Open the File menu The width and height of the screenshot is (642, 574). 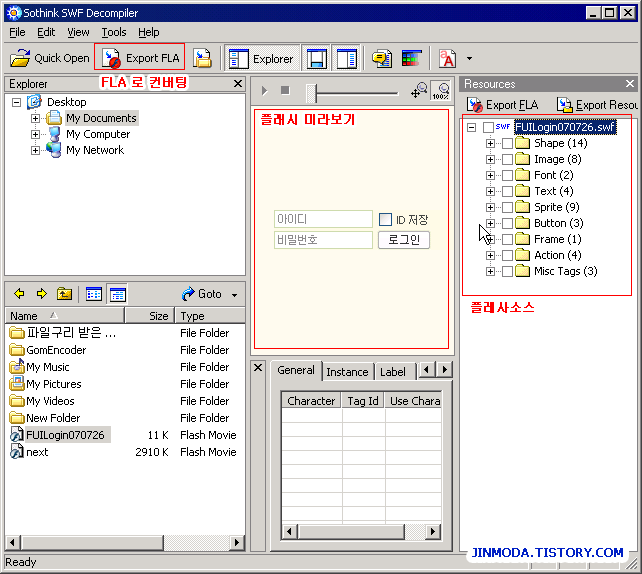[x=17, y=32]
